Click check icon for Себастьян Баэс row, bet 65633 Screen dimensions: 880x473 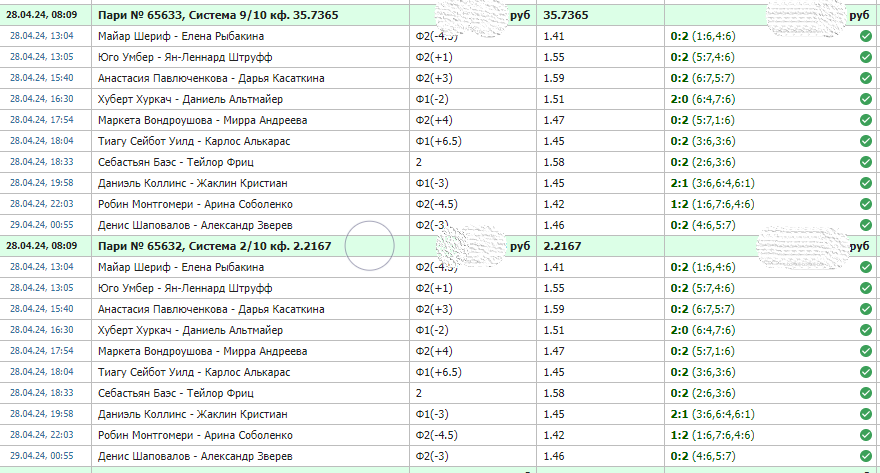pos(865,162)
